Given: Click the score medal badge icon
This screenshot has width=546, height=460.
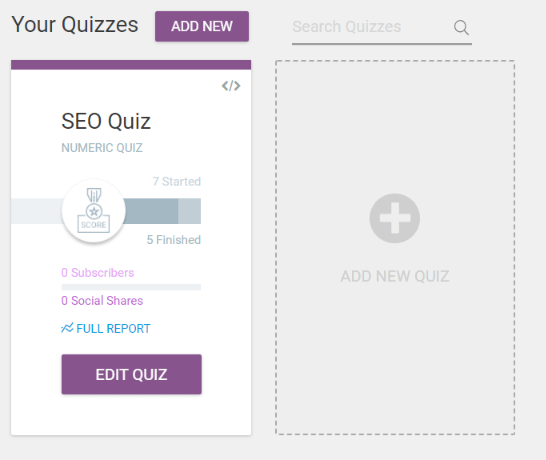Looking at the screenshot, I should pos(93,210).
